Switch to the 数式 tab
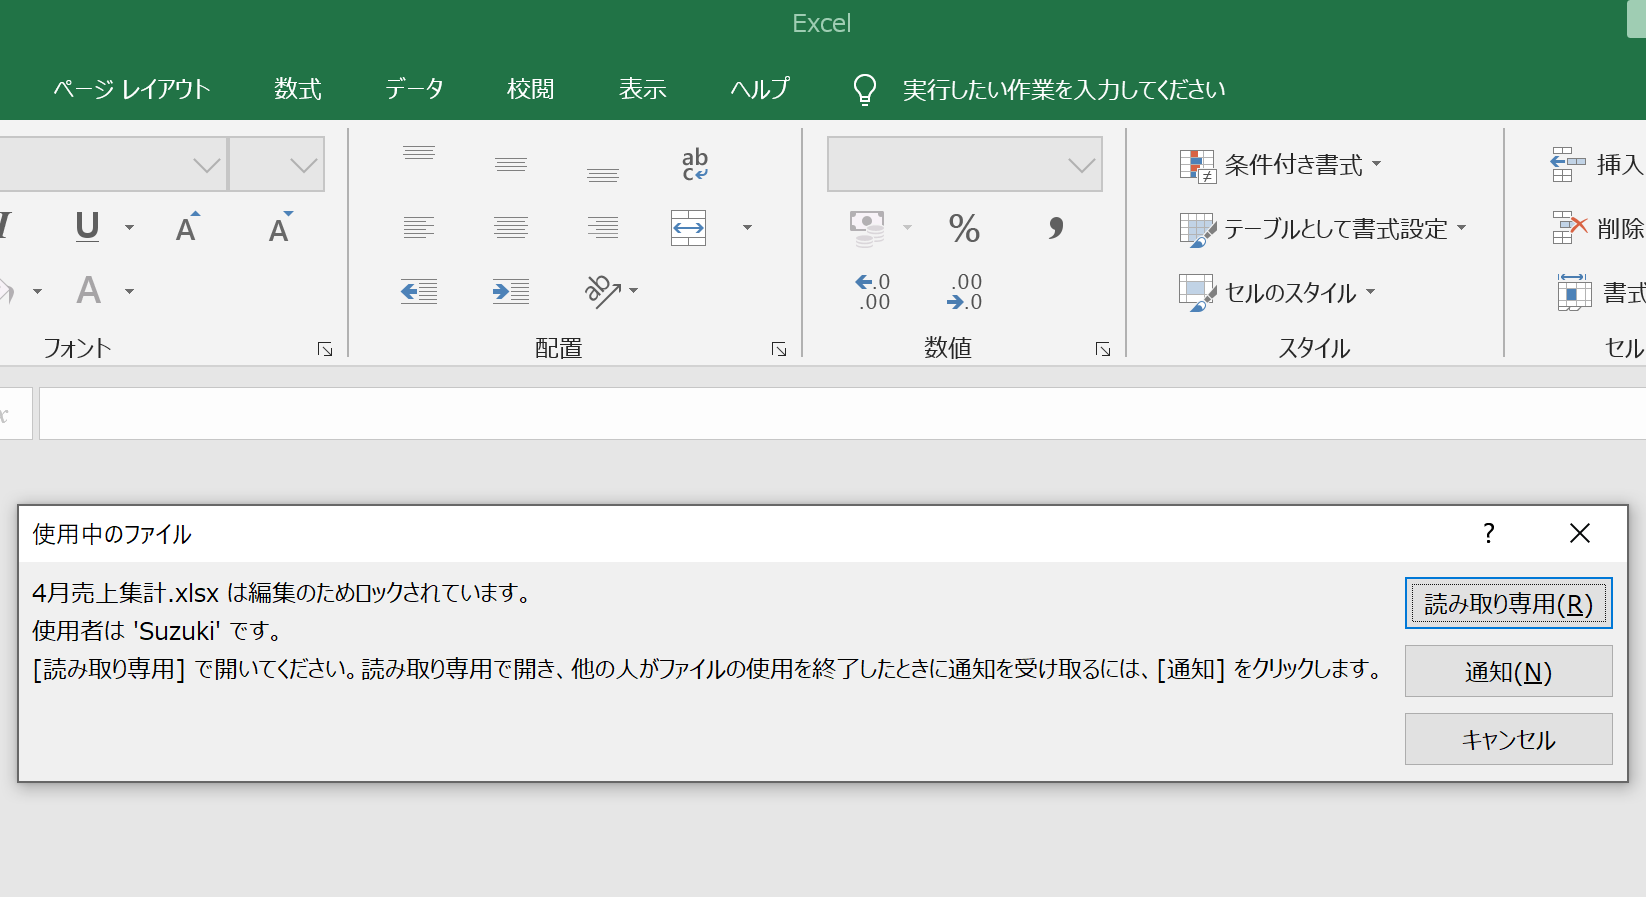This screenshot has width=1646, height=897. pyautogui.click(x=298, y=89)
